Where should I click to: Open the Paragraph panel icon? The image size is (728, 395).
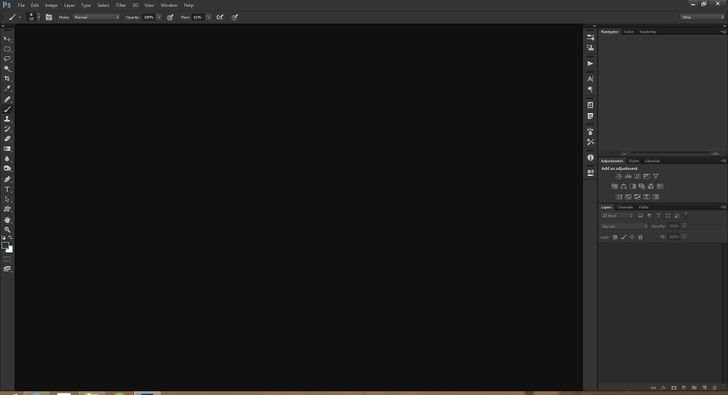click(x=590, y=90)
